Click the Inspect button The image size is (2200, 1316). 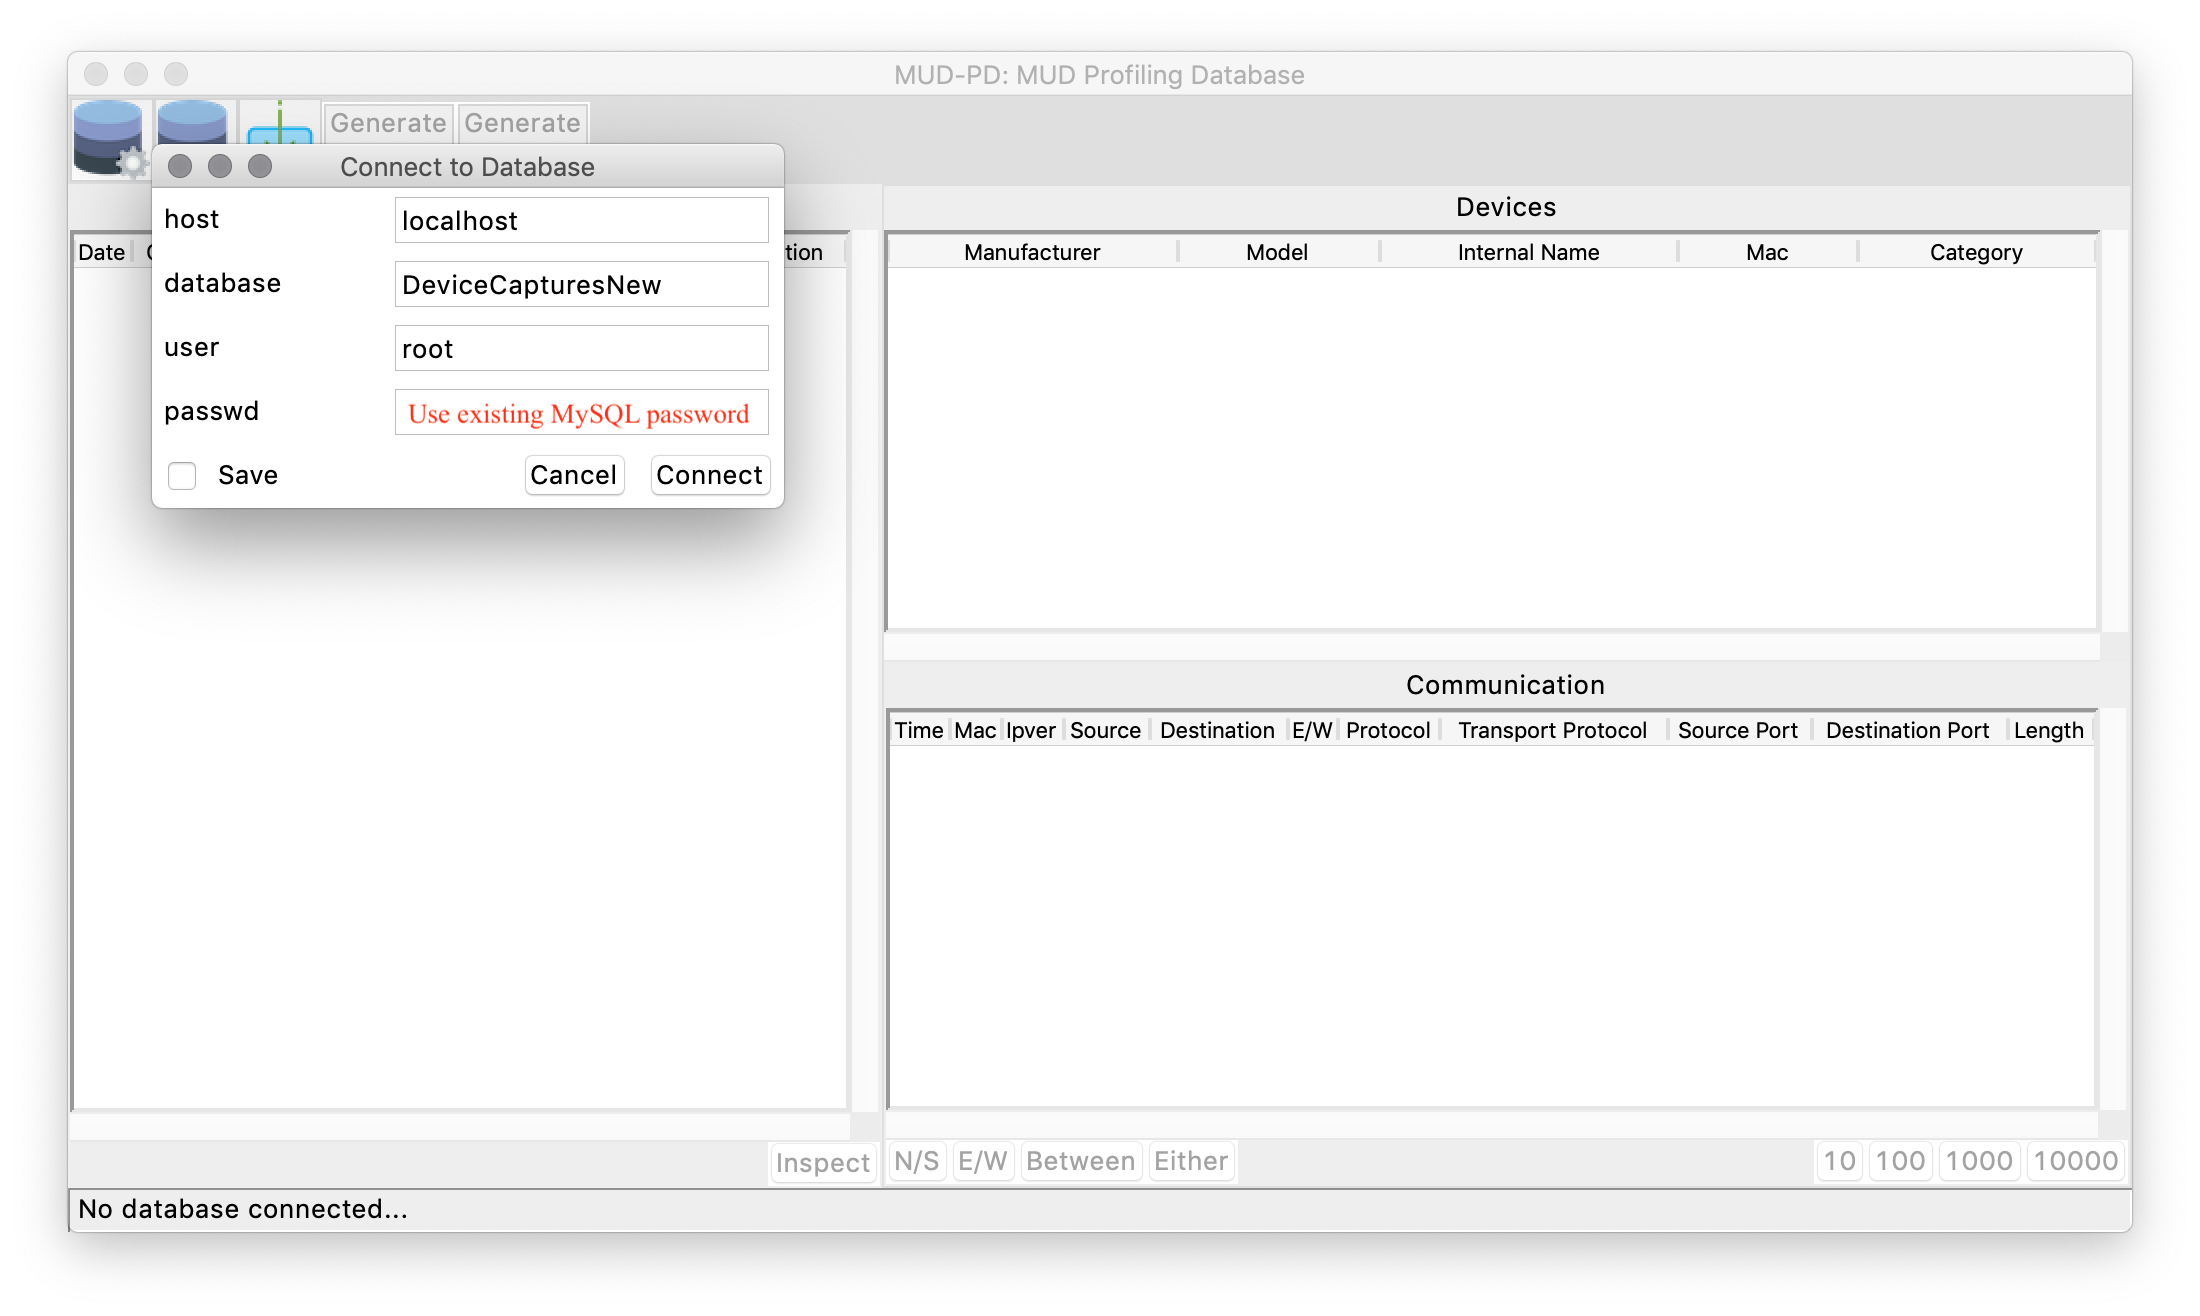(822, 1162)
